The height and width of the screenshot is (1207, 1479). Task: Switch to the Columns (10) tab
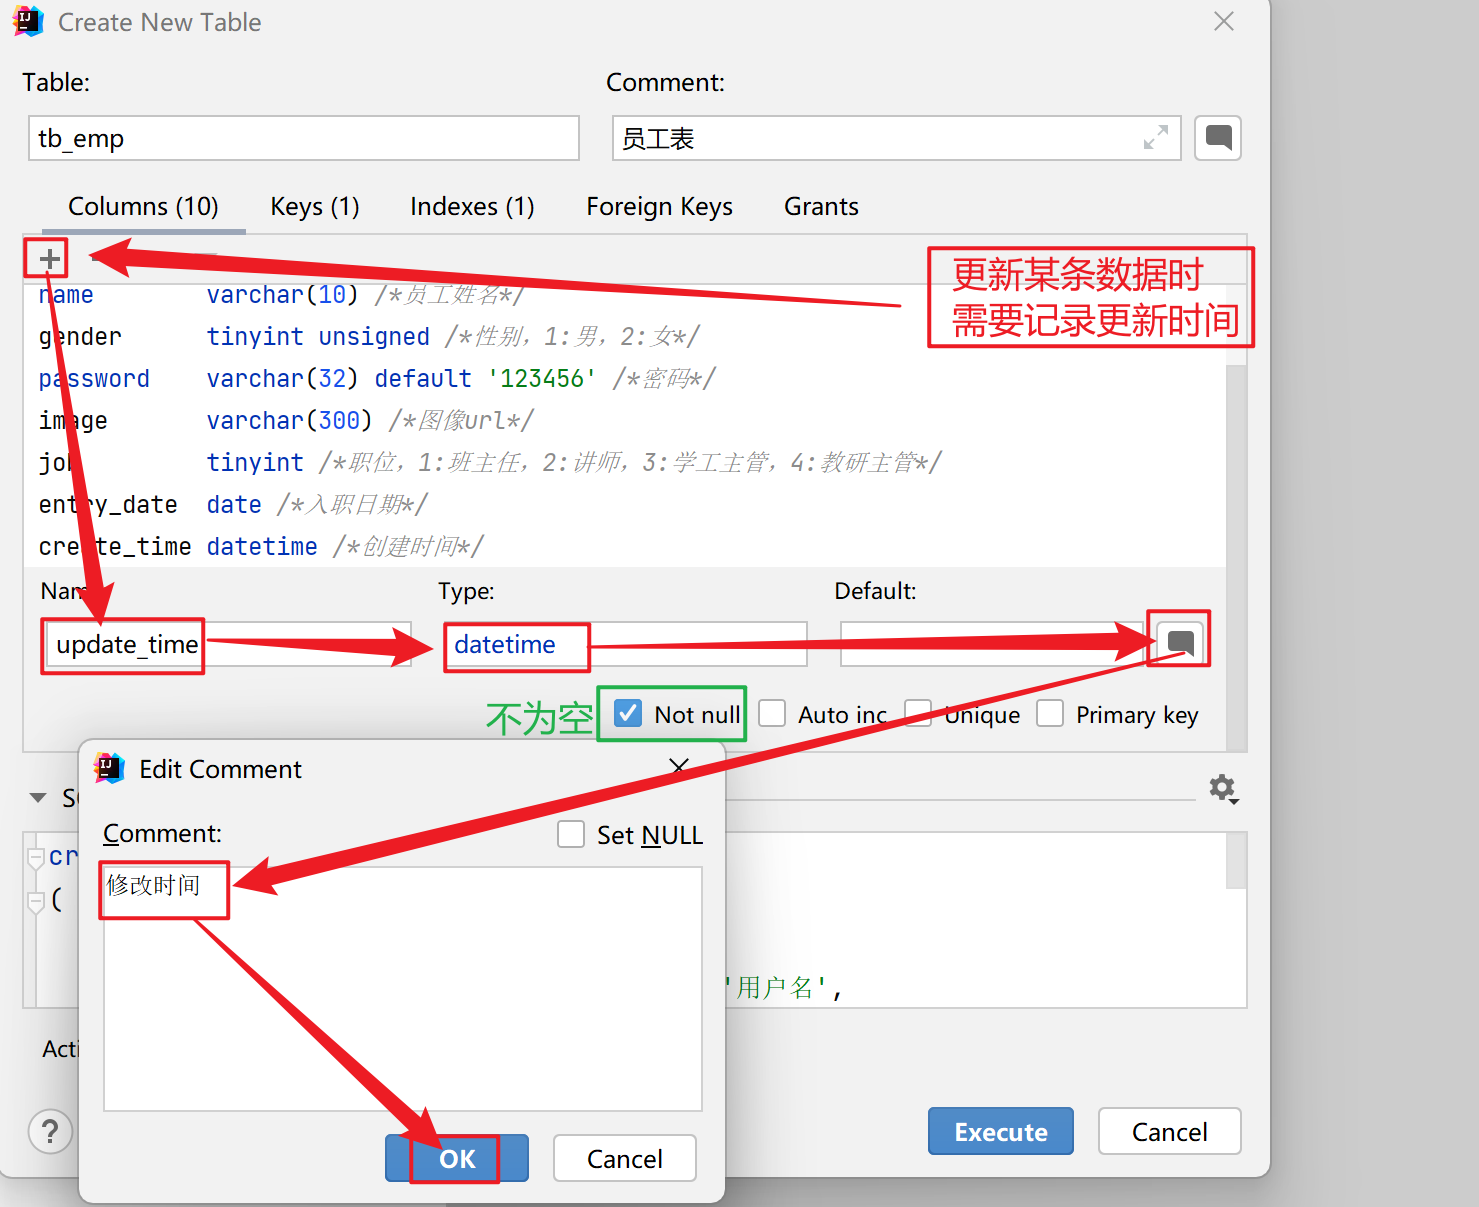pyautogui.click(x=143, y=206)
